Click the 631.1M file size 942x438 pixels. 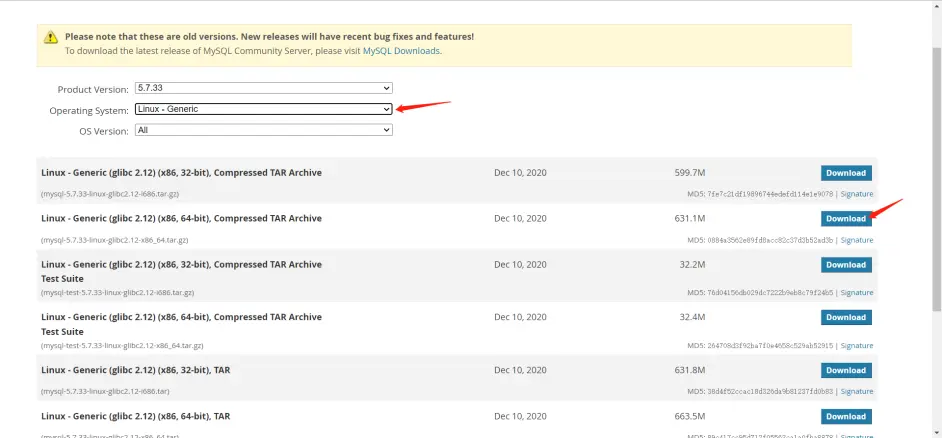(690, 219)
